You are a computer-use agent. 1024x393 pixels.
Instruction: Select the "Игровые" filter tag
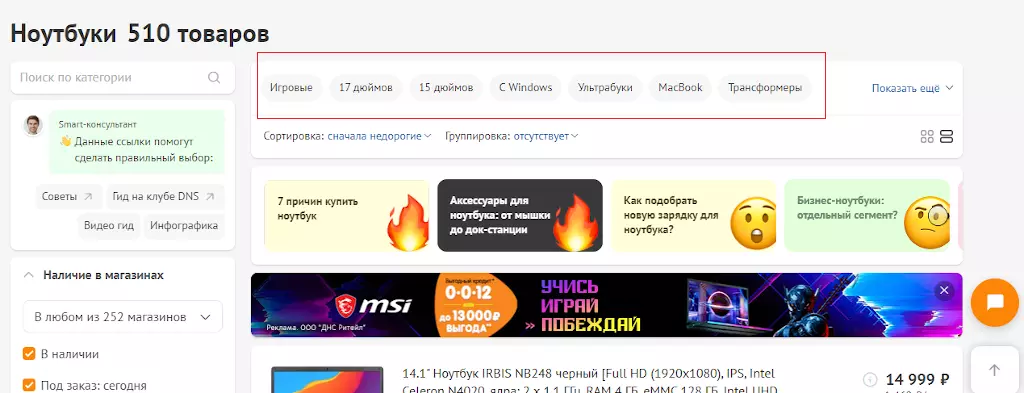click(x=291, y=87)
